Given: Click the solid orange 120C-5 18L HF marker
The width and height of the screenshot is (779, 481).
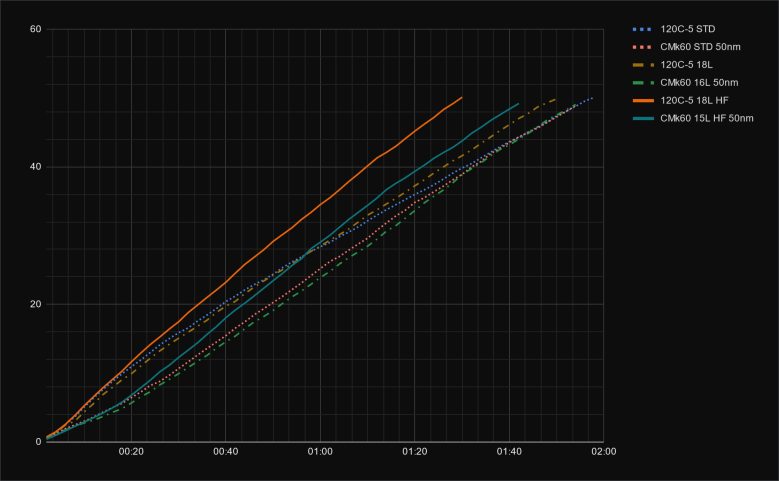Looking at the screenshot, I should [645, 100].
